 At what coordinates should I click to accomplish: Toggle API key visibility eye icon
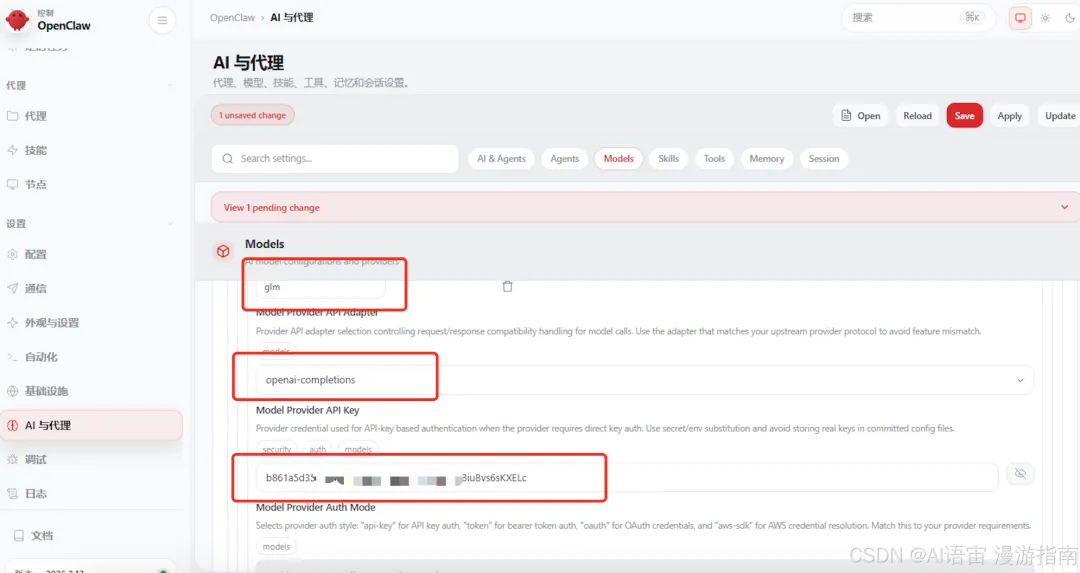(1020, 473)
